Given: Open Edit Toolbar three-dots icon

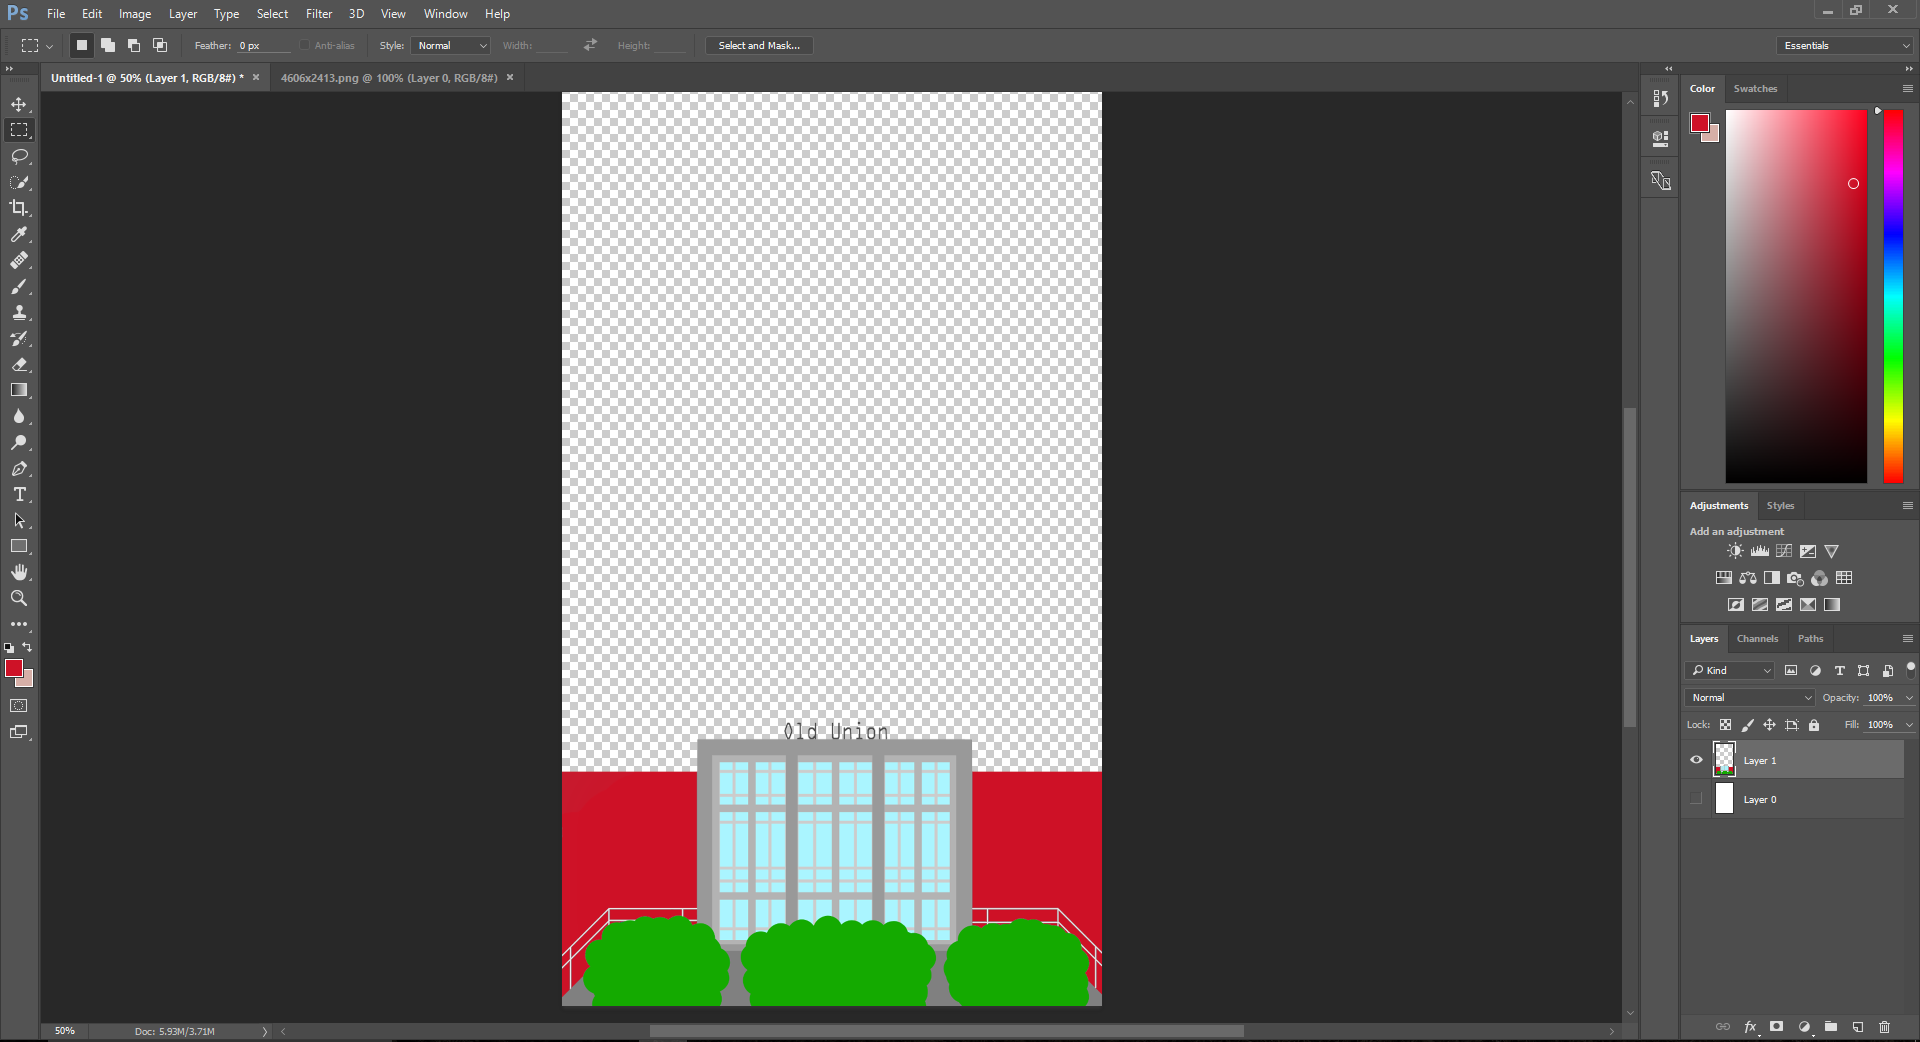Looking at the screenshot, I should pos(19,624).
